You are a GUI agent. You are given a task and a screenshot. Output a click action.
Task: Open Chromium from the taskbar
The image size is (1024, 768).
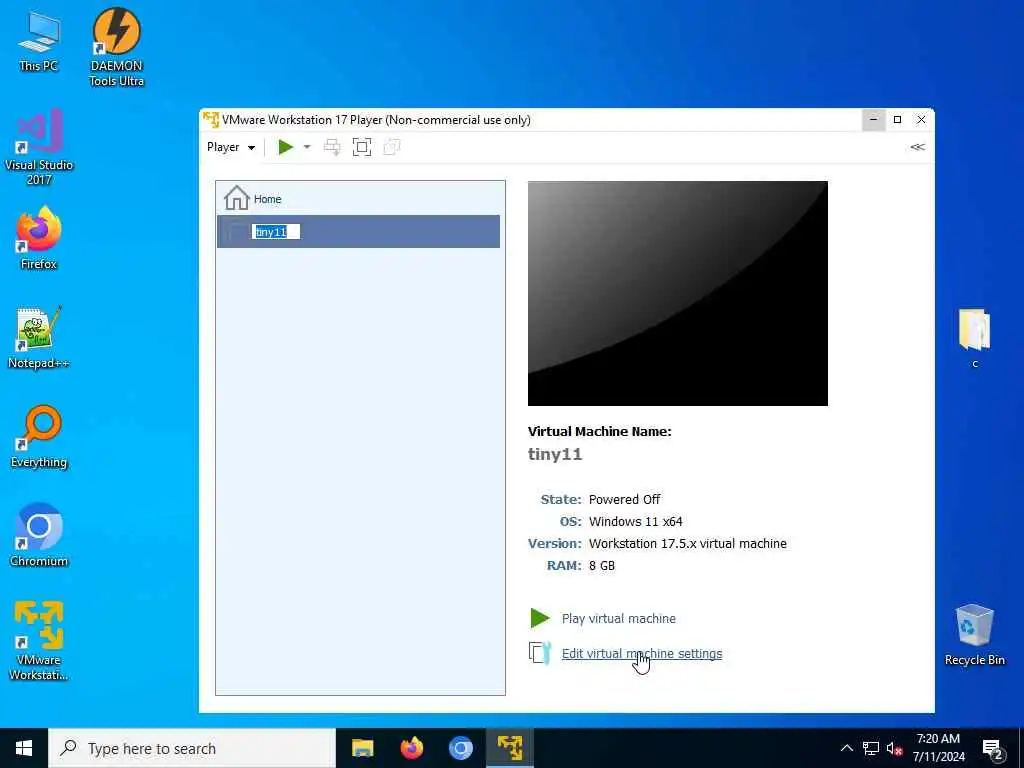click(460, 748)
